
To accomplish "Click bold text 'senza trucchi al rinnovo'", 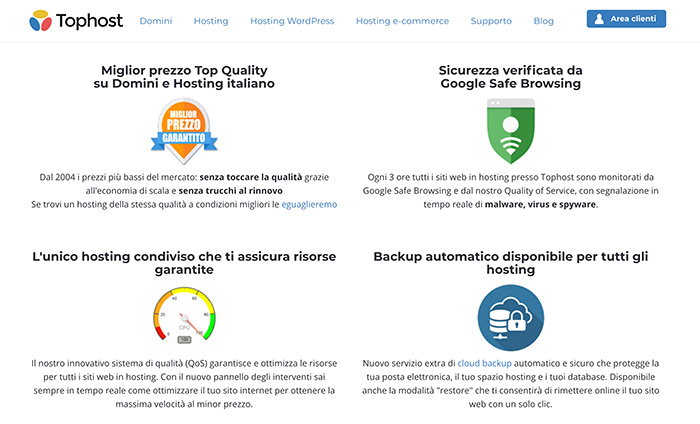I will pyautogui.click(x=230, y=191).
